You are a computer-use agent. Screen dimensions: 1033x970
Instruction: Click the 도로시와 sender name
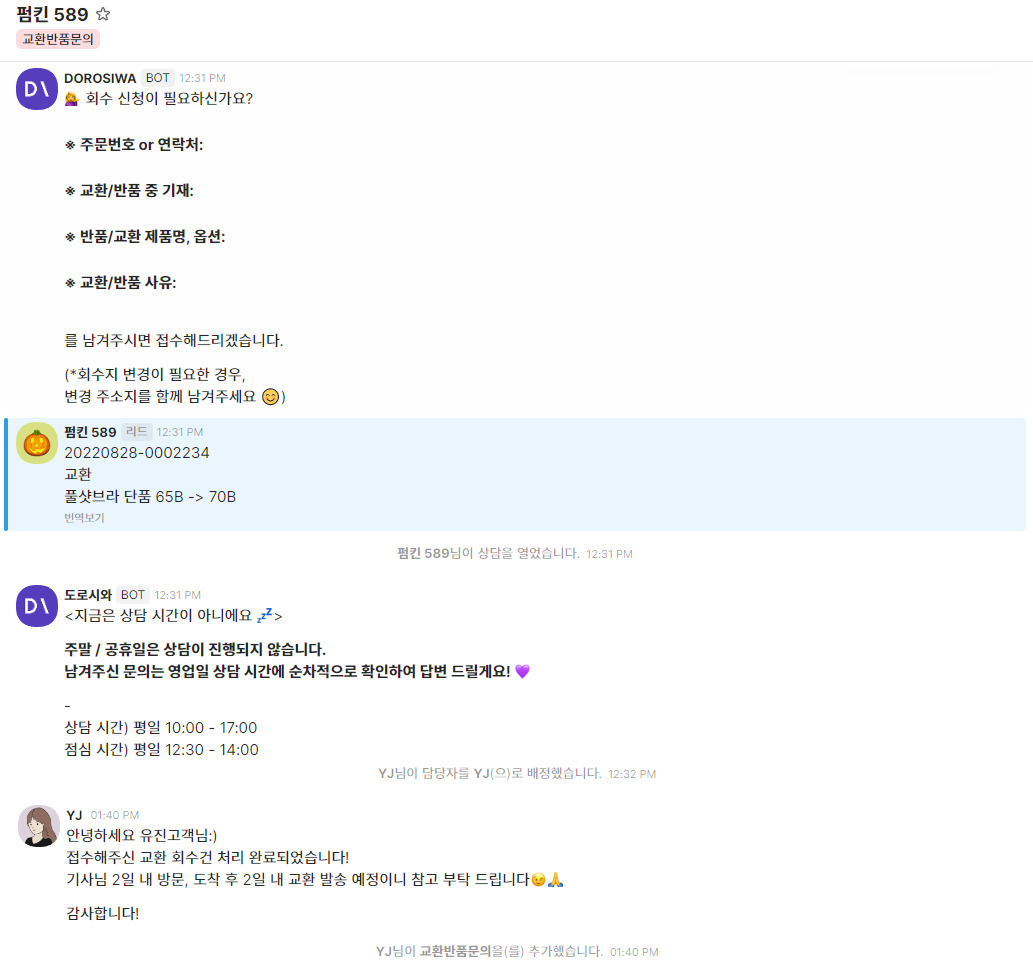pos(88,595)
